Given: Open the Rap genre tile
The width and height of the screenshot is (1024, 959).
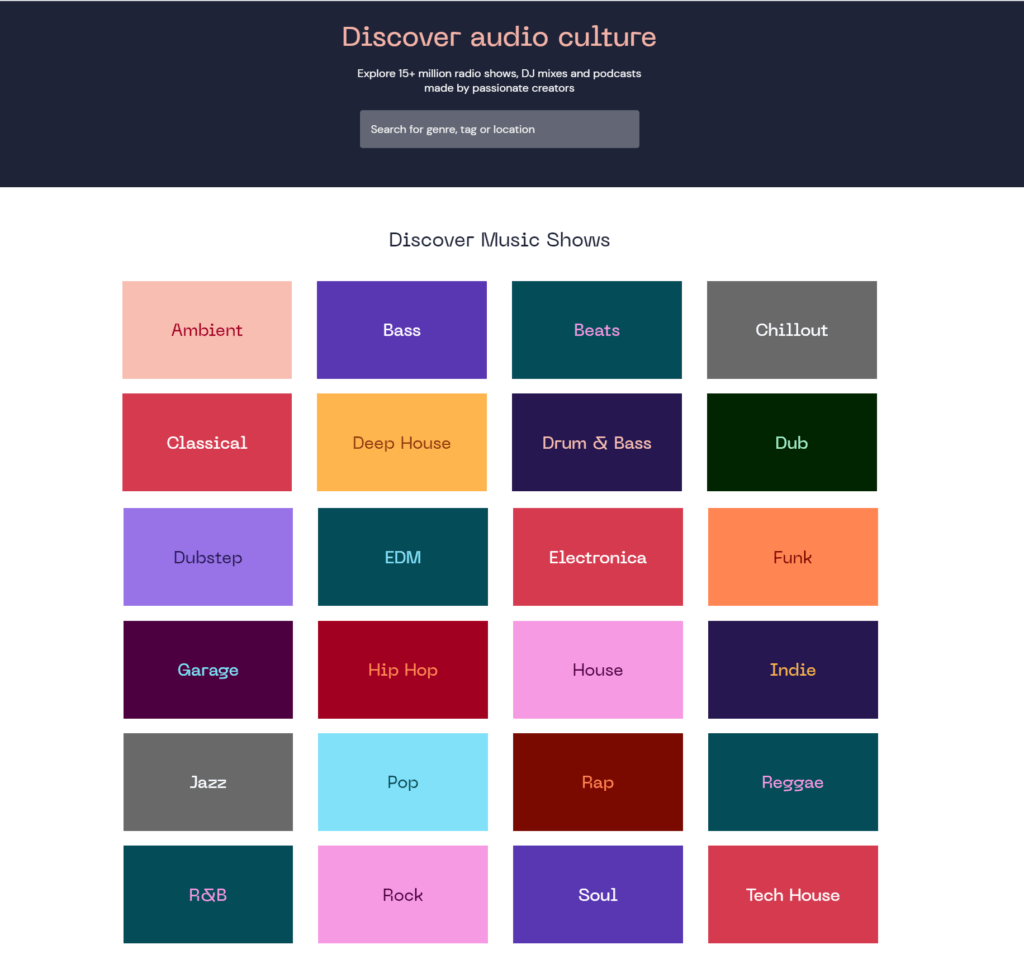Looking at the screenshot, I should (598, 782).
